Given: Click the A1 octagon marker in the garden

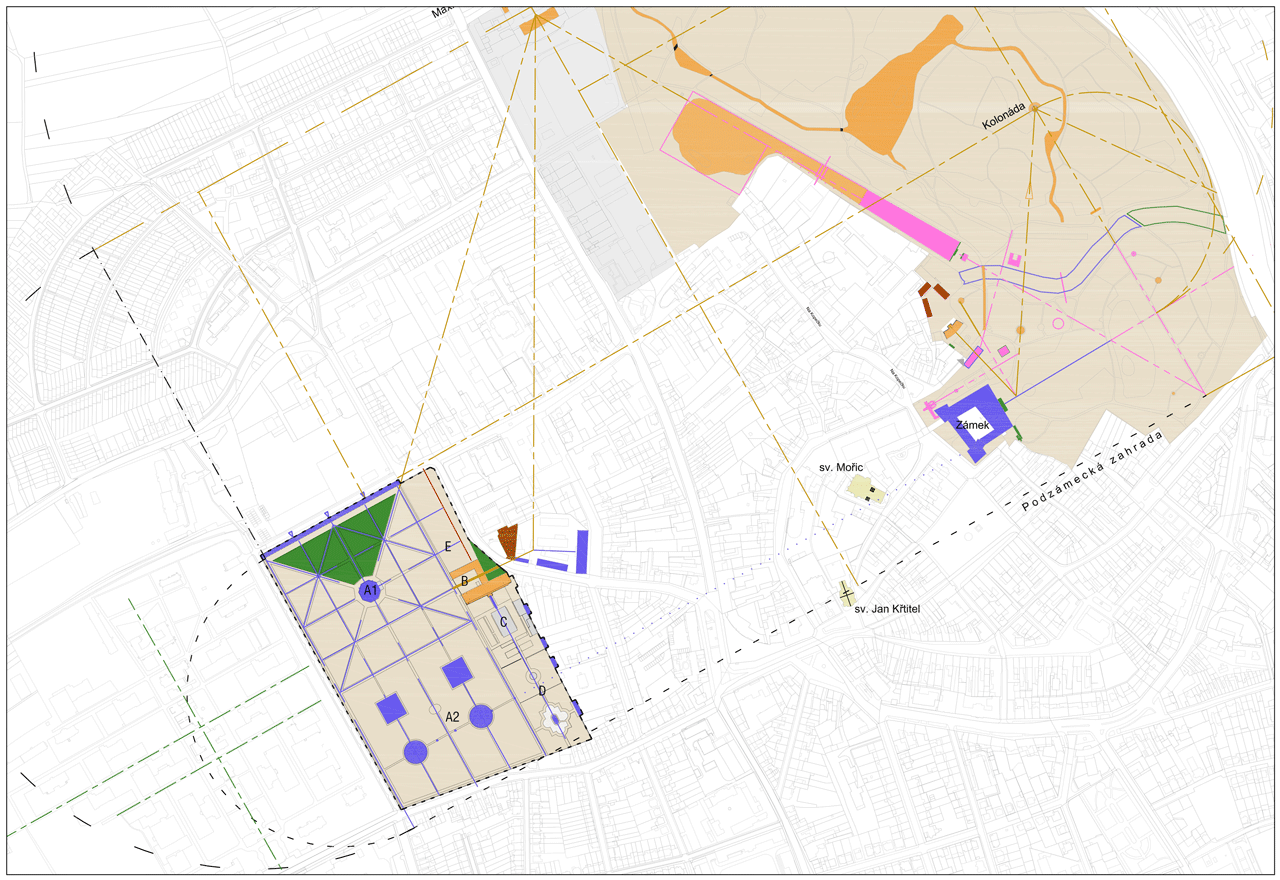Looking at the screenshot, I should coord(370,591).
